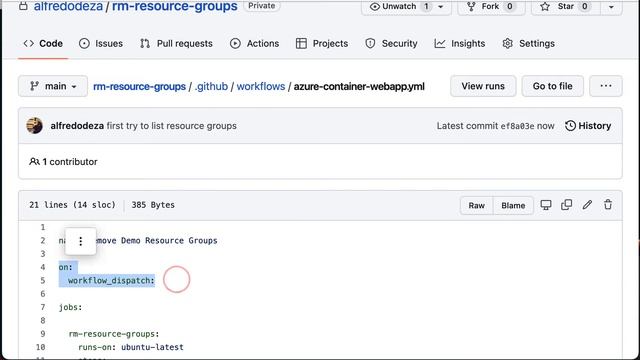The width and height of the screenshot is (640, 360).
Task: Click the 'workflow_dispatch:' code text
Action: 111,280
